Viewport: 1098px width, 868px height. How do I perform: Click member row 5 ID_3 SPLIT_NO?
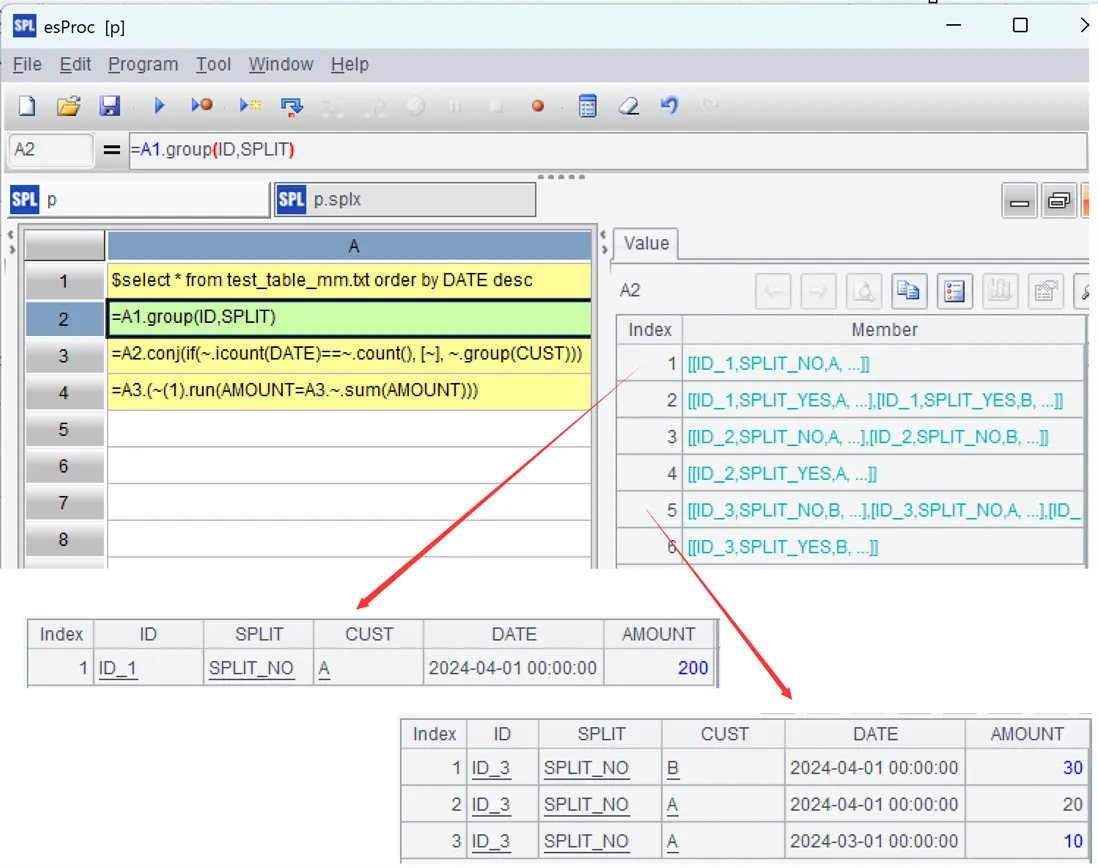point(884,510)
